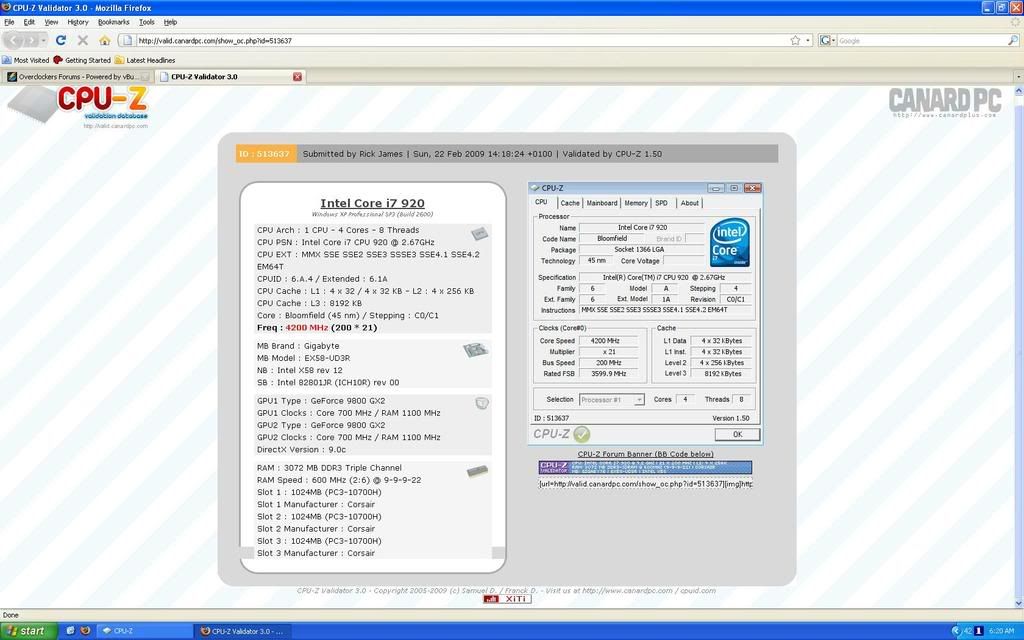Click the Canard PC logo

click(x=944, y=101)
